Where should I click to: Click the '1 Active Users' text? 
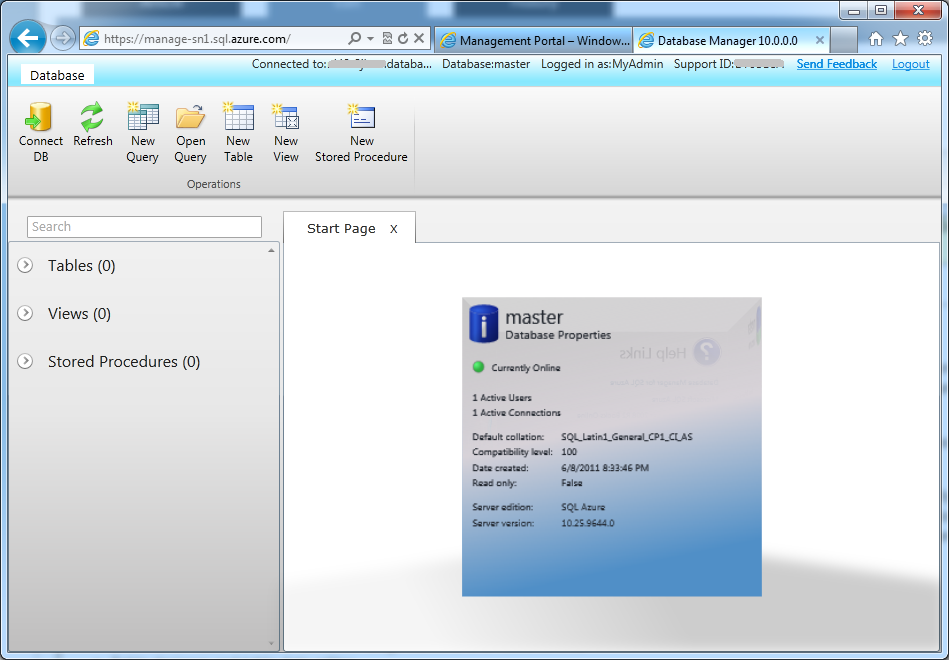[x=502, y=398]
